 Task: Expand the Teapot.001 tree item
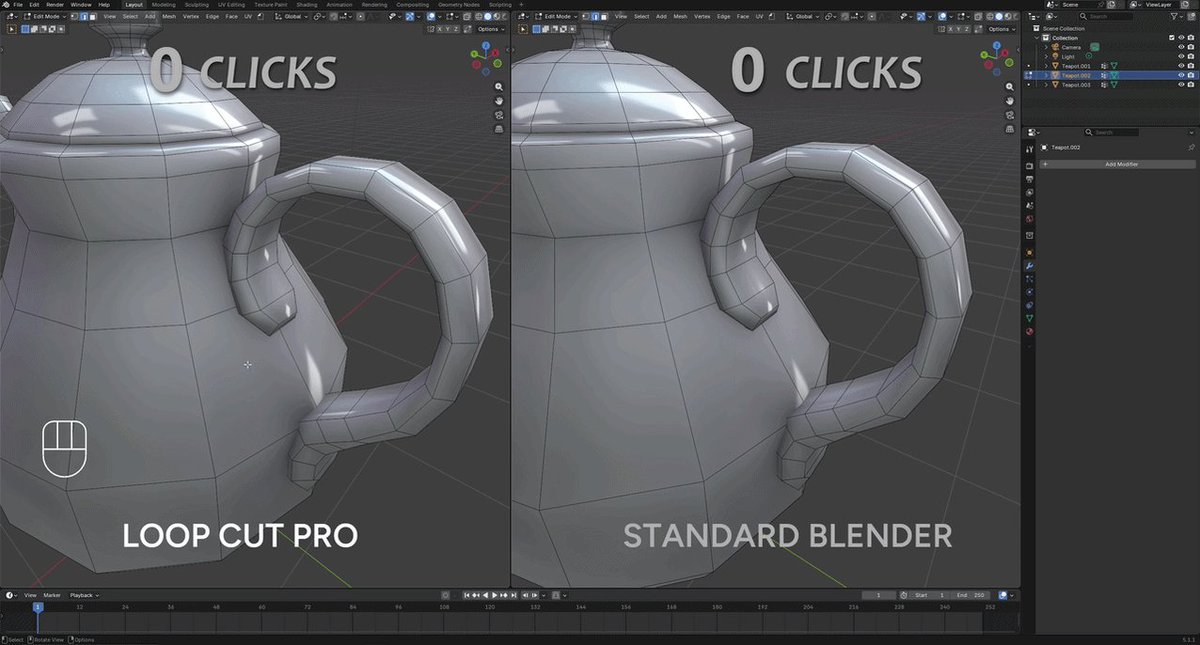click(1046, 66)
